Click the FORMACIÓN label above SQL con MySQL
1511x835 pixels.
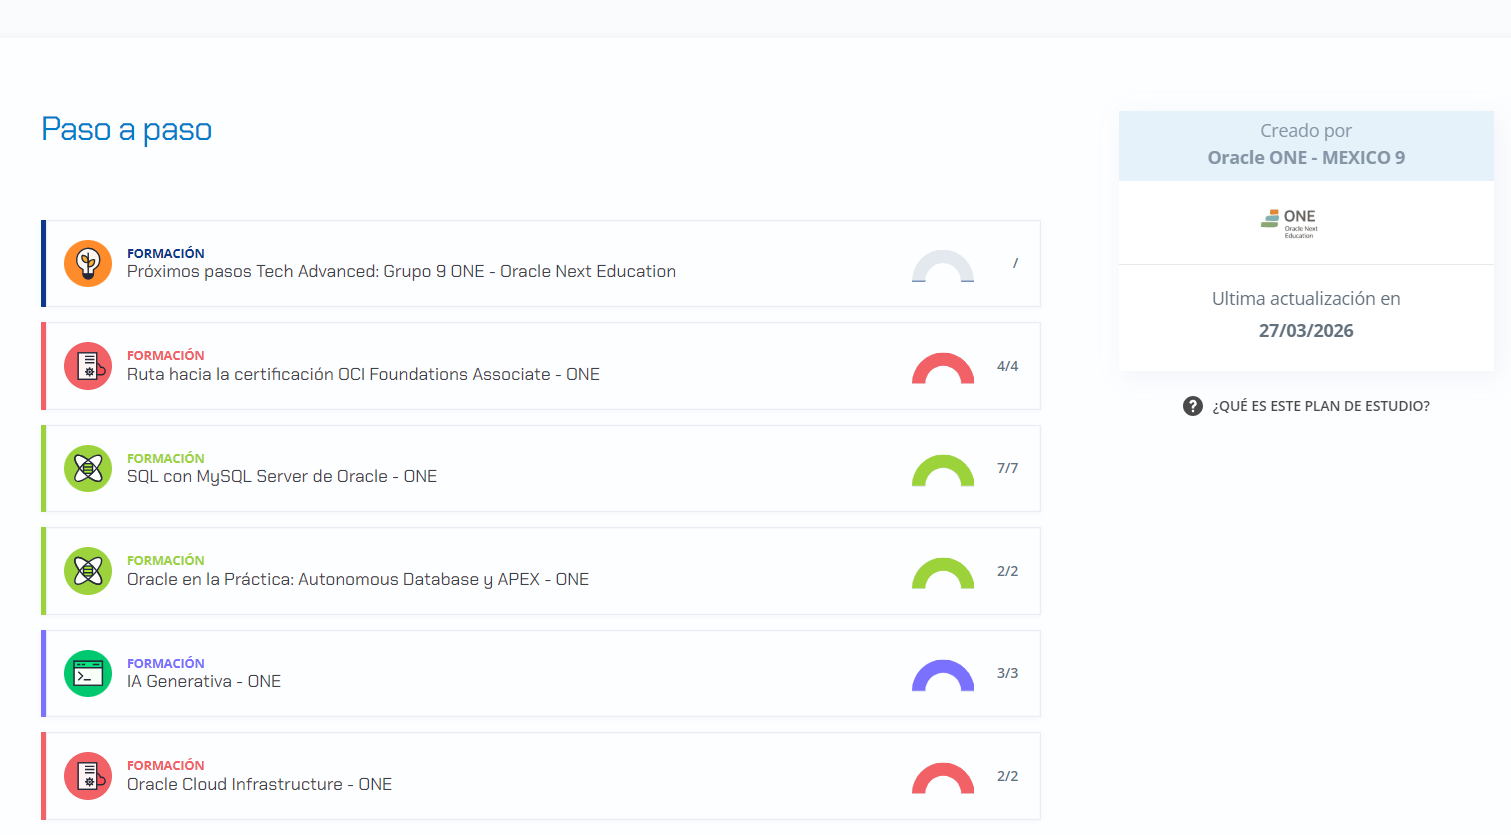point(166,459)
